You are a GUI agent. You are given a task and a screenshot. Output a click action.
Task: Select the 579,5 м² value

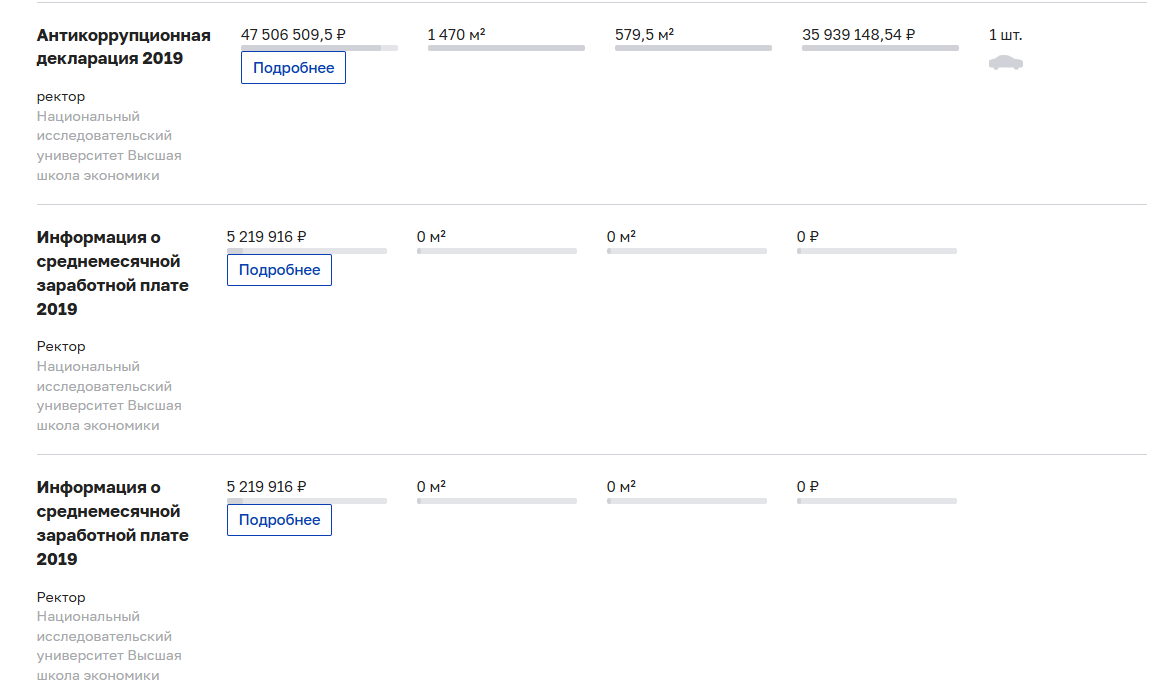[x=644, y=35]
